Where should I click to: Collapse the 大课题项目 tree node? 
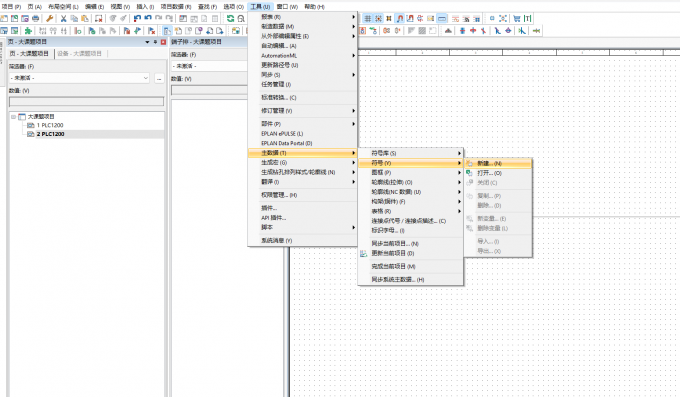pos(13,117)
